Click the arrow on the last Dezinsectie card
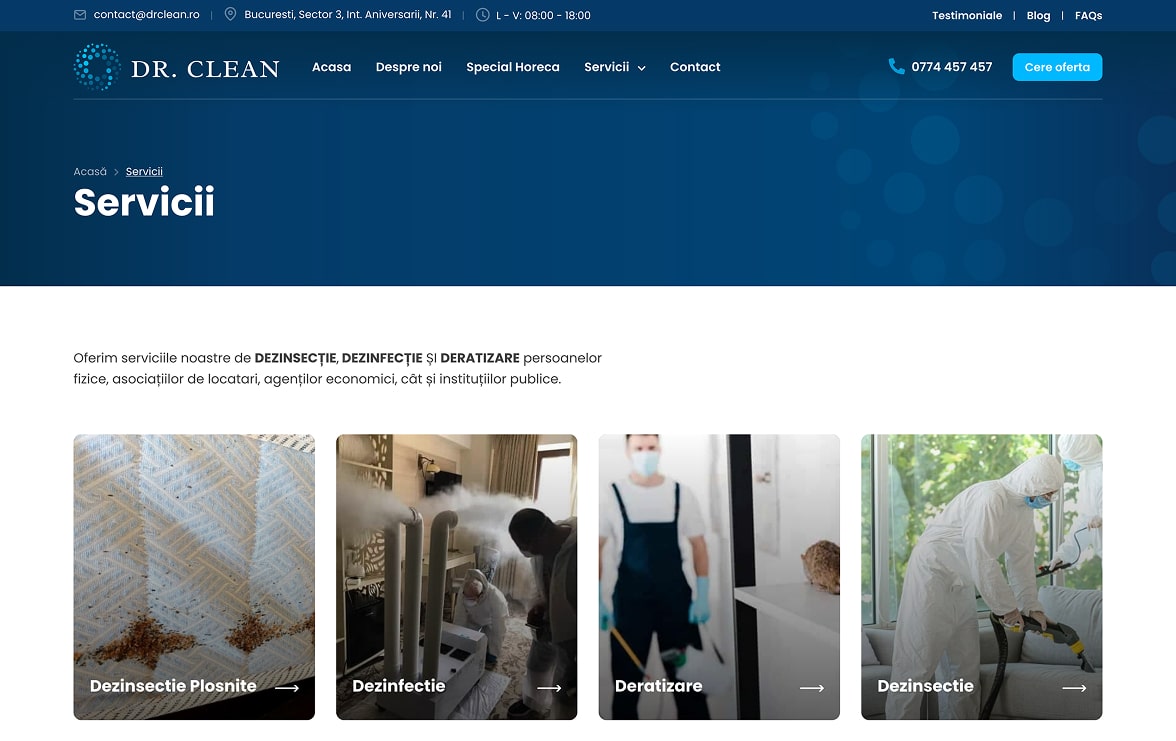Viewport: 1176px width, 741px height. pos(1075,688)
